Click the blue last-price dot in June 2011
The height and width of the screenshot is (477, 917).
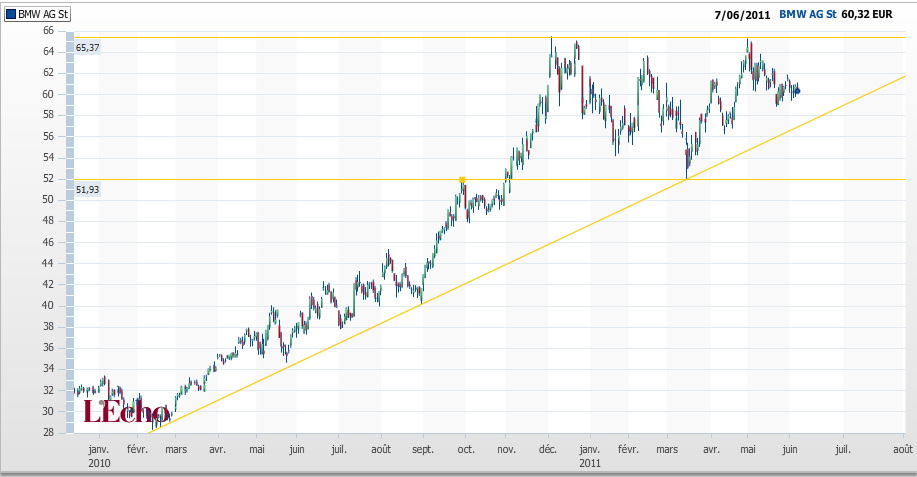point(797,91)
